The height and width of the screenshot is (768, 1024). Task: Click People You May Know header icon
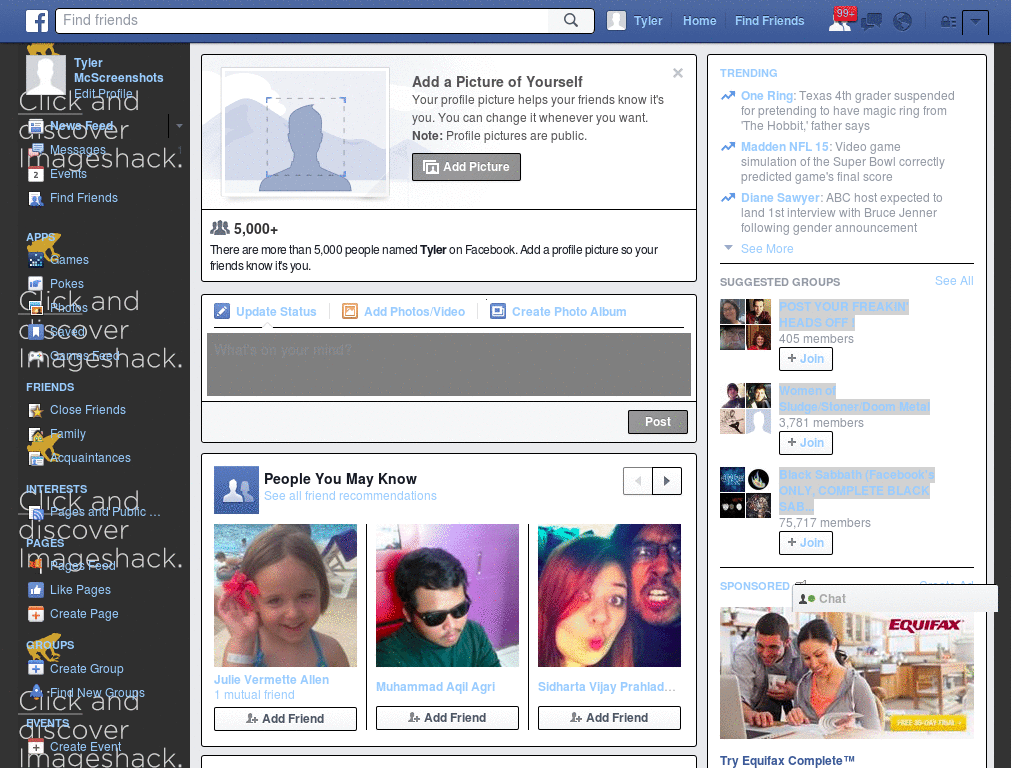(236, 490)
